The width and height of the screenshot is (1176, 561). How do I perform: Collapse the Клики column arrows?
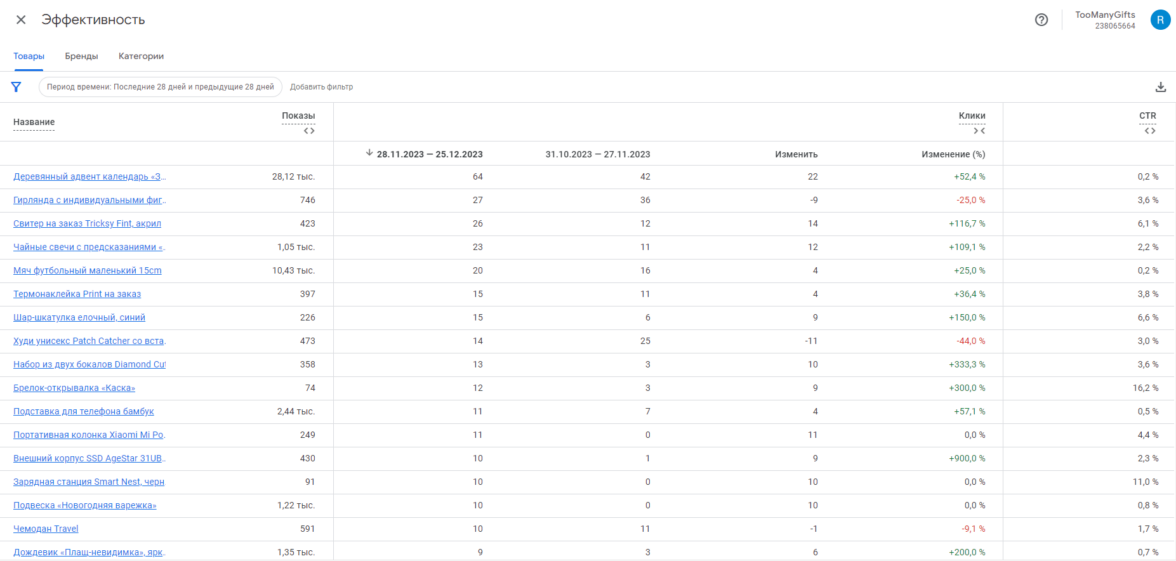[x=979, y=130]
